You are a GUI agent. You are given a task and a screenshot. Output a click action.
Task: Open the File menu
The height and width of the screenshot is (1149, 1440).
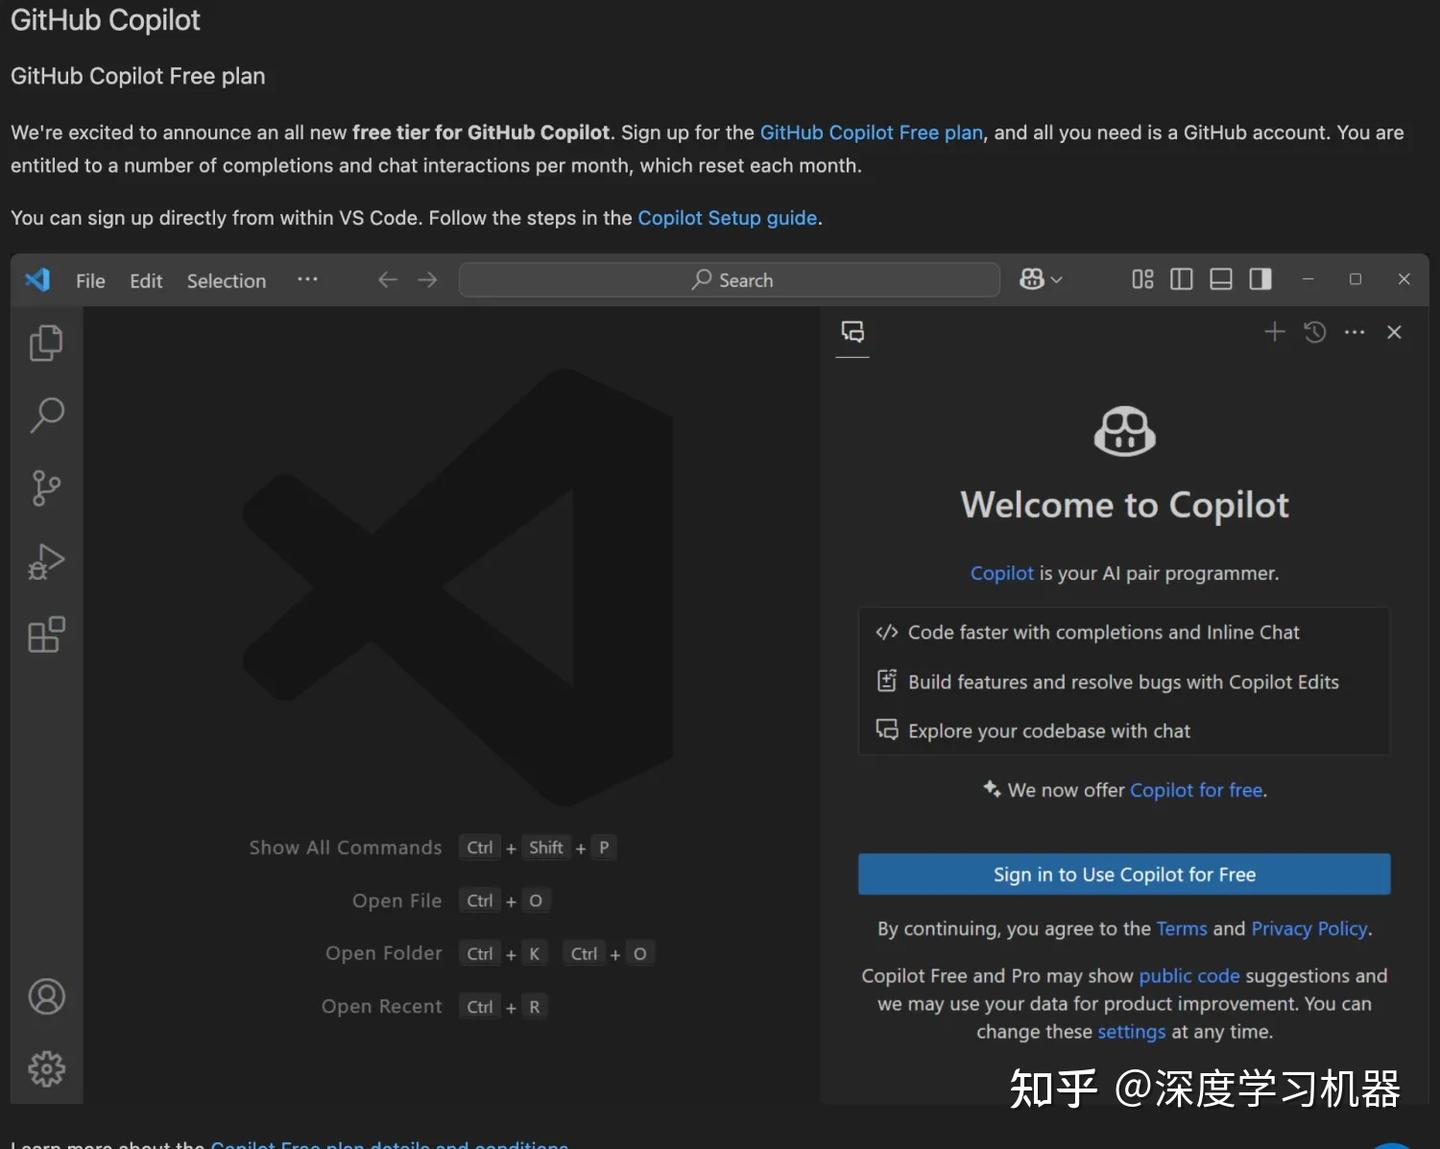click(90, 280)
